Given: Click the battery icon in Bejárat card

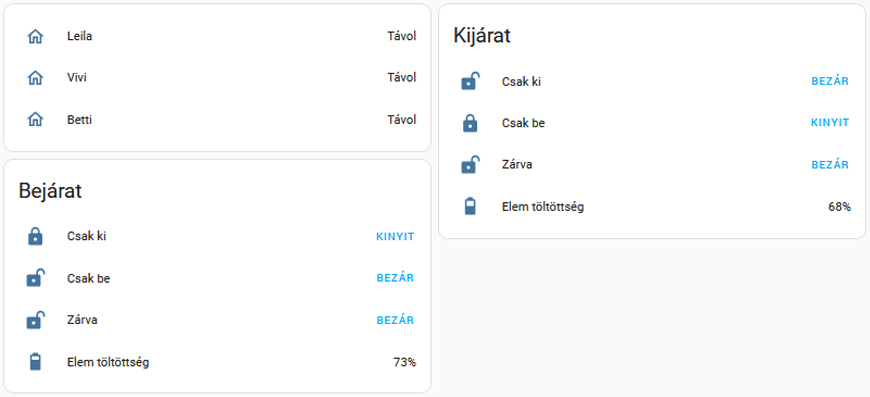Looking at the screenshot, I should (x=35, y=362).
